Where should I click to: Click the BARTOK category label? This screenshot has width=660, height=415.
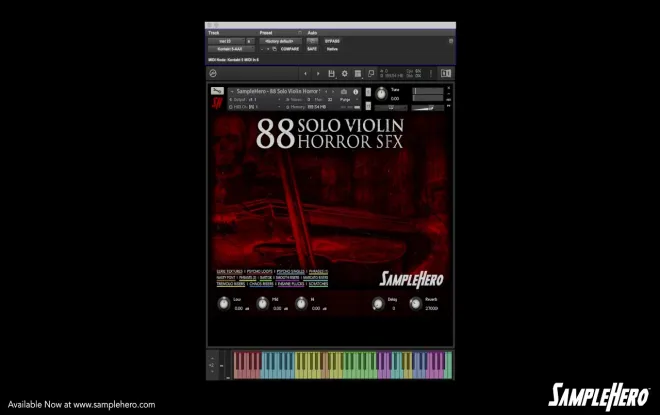click(266, 278)
